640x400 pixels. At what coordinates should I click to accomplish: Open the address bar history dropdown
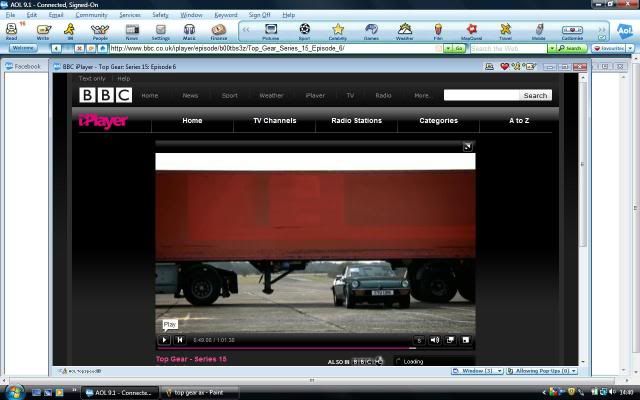[x=448, y=49]
